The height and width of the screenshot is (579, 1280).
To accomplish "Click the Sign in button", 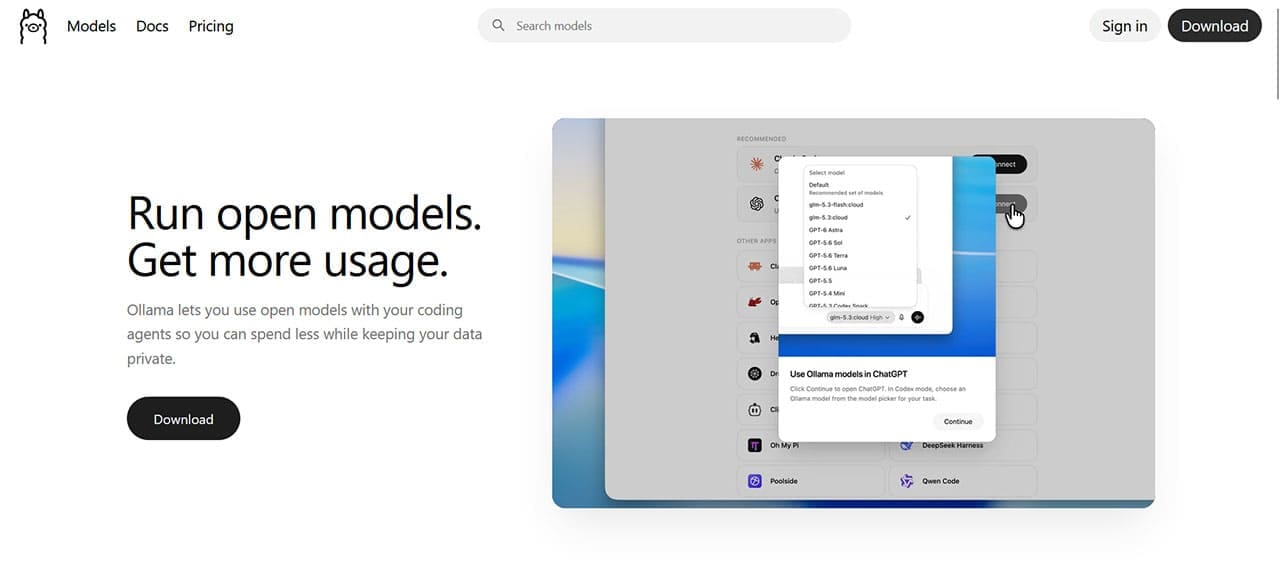I will tap(1125, 26).
